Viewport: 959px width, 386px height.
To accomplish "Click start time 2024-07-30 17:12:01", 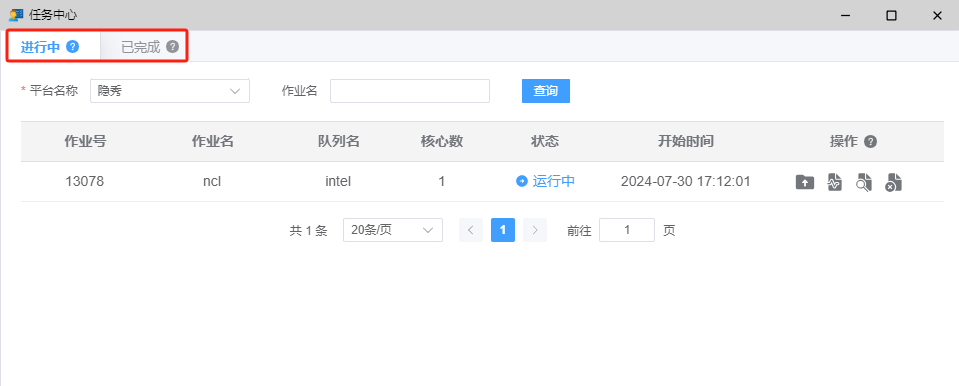I will point(686,182).
